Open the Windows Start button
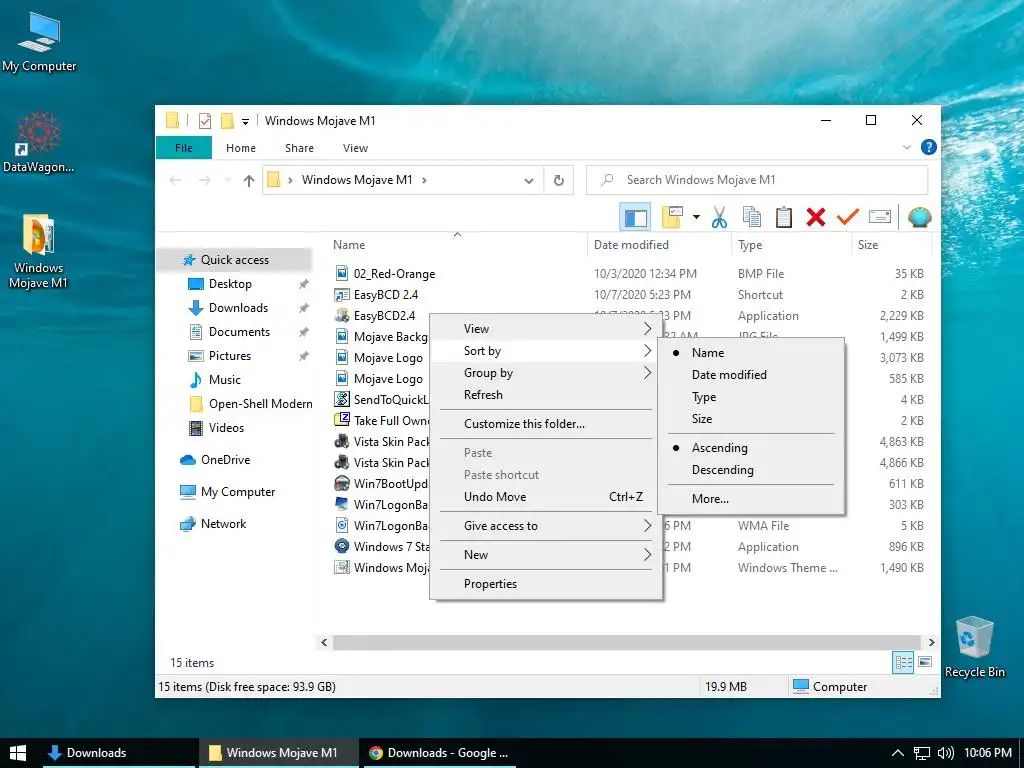Screen dimensions: 1024x768 tap(18, 753)
